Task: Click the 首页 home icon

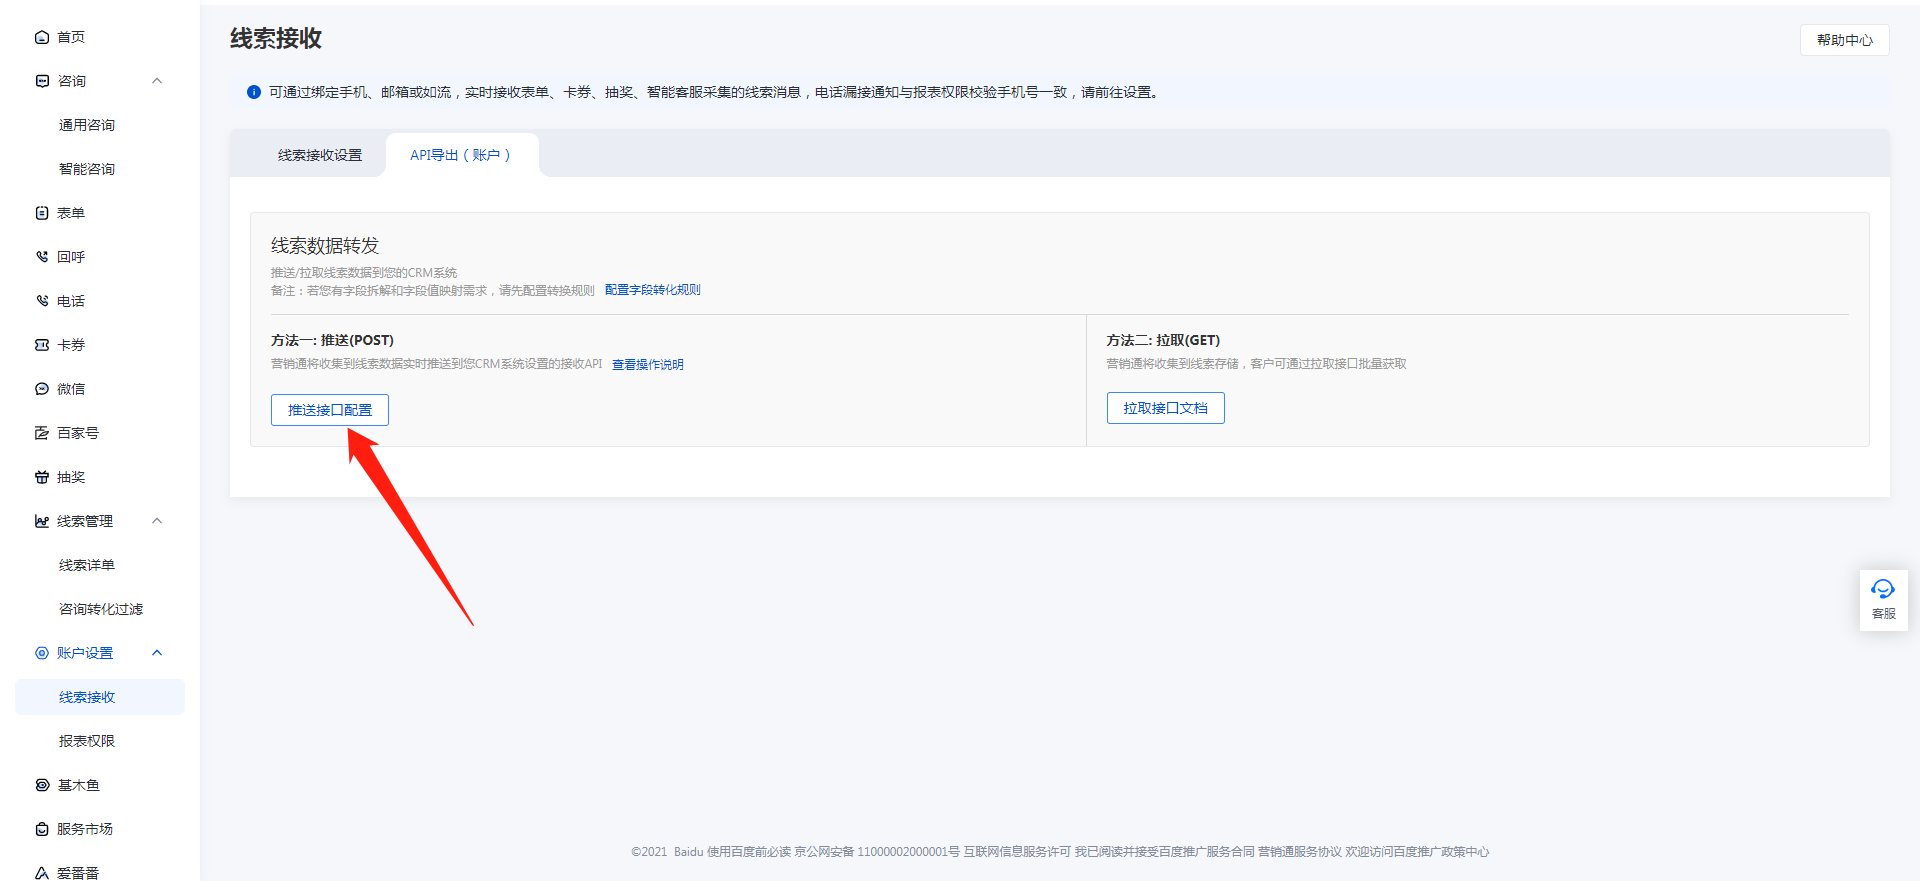Action: point(42,38)
